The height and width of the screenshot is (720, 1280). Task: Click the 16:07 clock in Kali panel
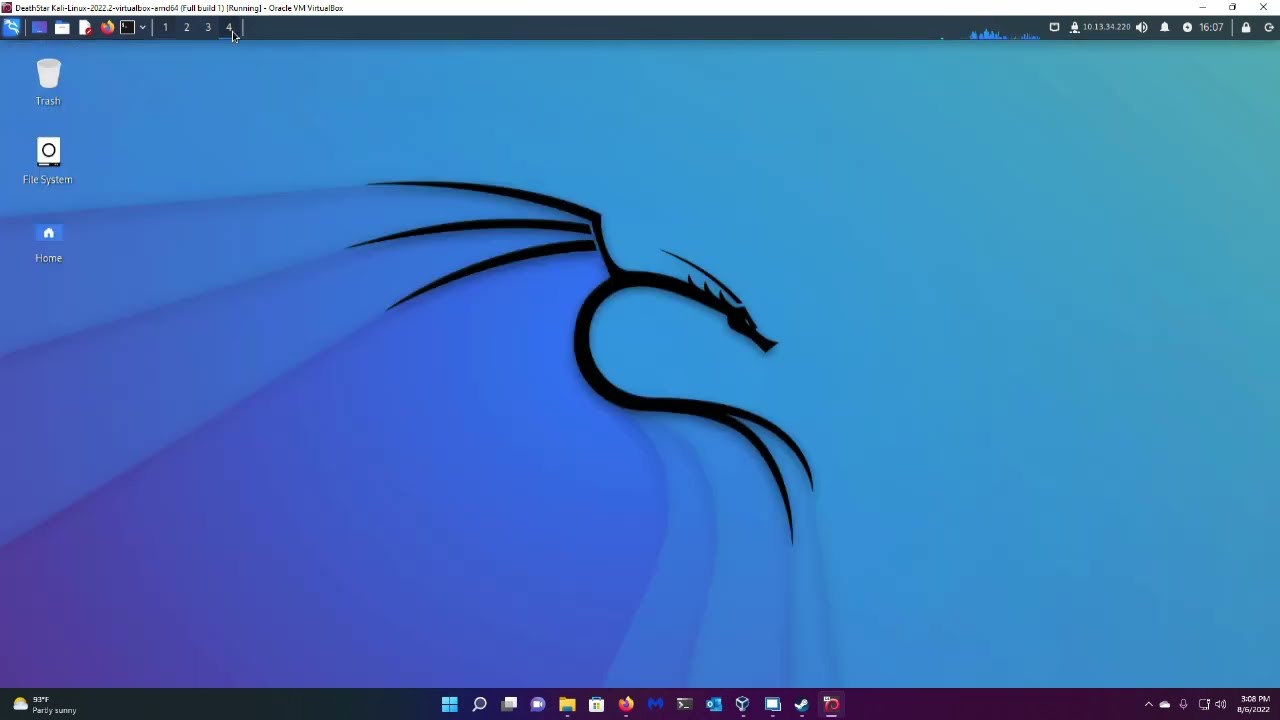point(1211,28)
